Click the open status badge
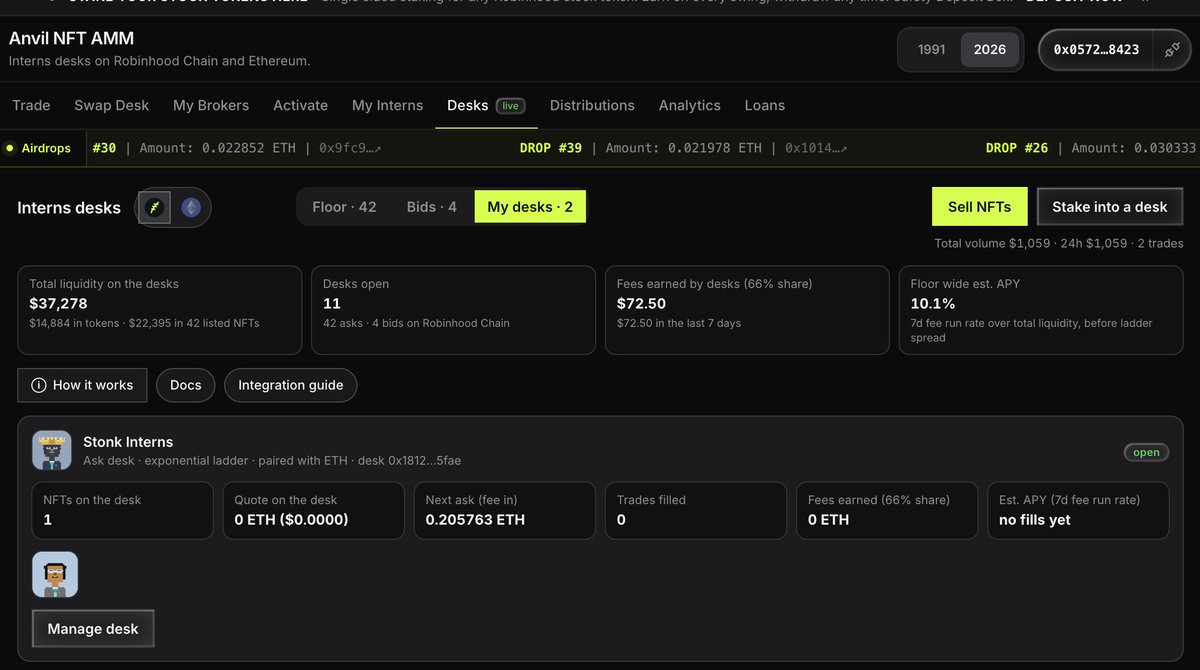Viewport: 1200px width, 670px height. click(x=1146, y=452)
